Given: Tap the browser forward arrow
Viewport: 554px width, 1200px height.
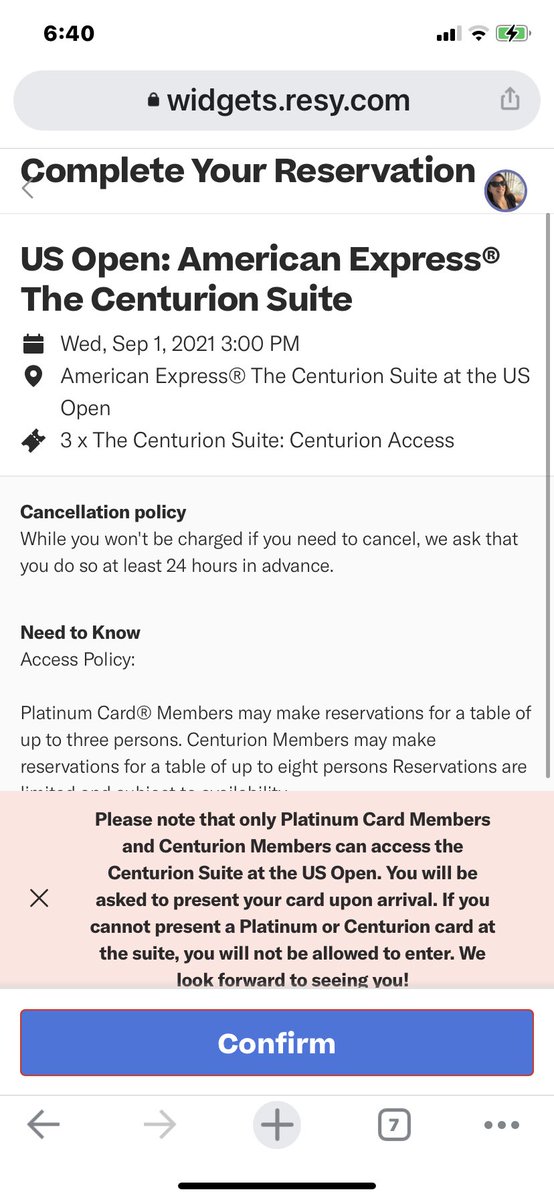Looking at the screenshot, I should click(x=160, y=1125).
